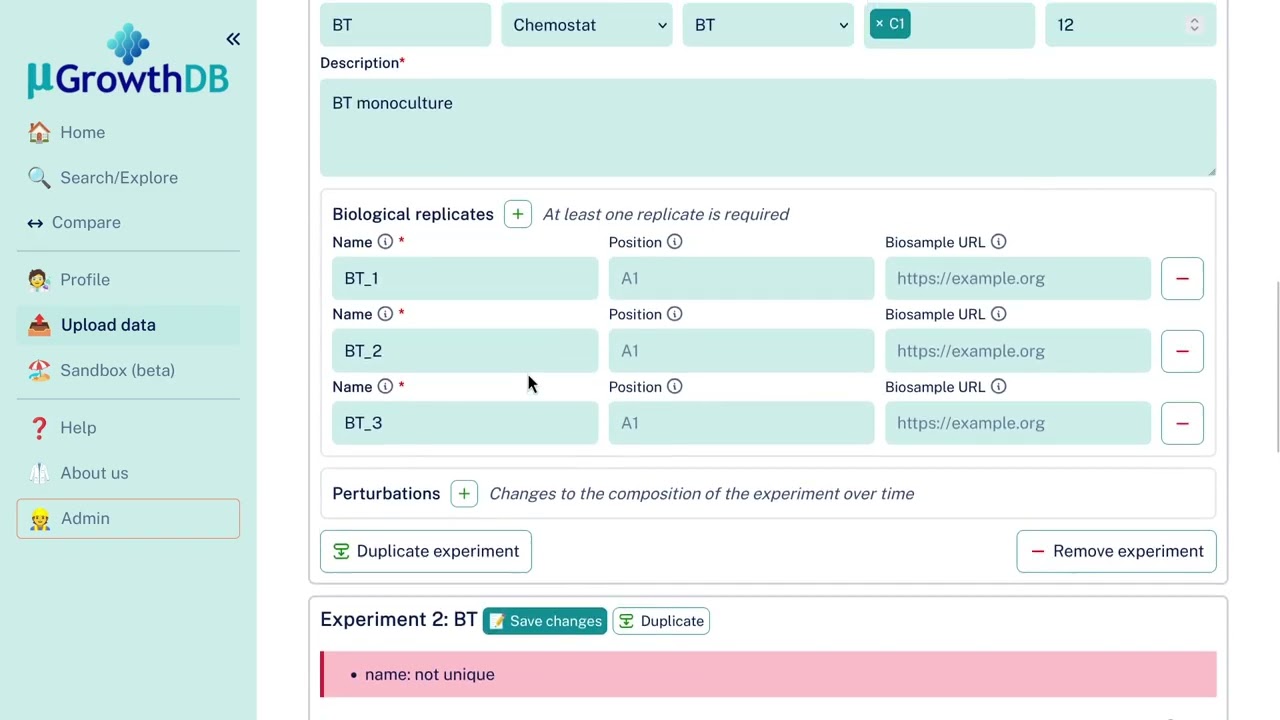Show info for first Position field
Screen dimensions: 1280x720
pos(675,242)
